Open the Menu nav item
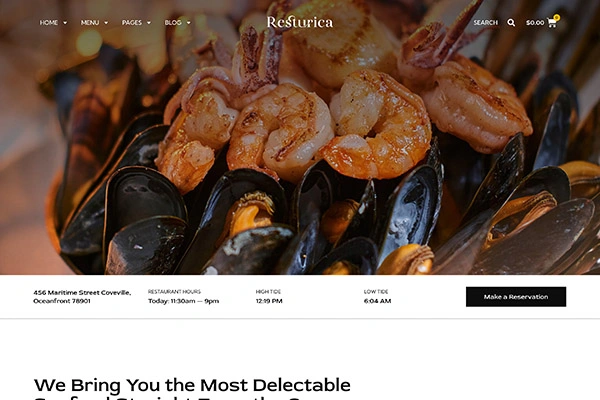Image resolution: width=600 pixels, height=400 pixels. point(90,23)
